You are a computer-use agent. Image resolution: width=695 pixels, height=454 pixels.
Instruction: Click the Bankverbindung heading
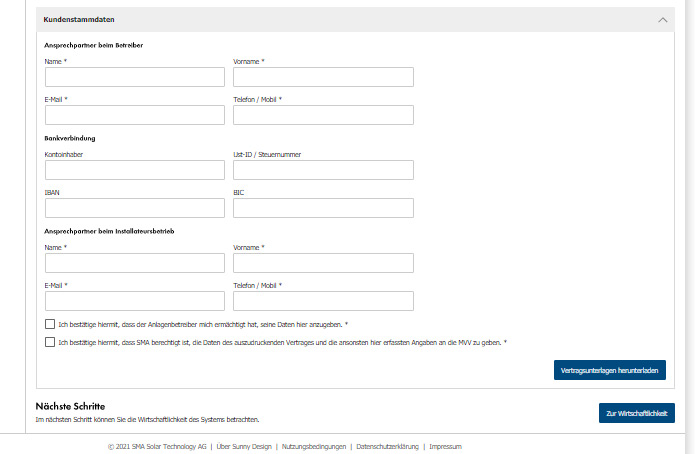(x=70, y=138)
